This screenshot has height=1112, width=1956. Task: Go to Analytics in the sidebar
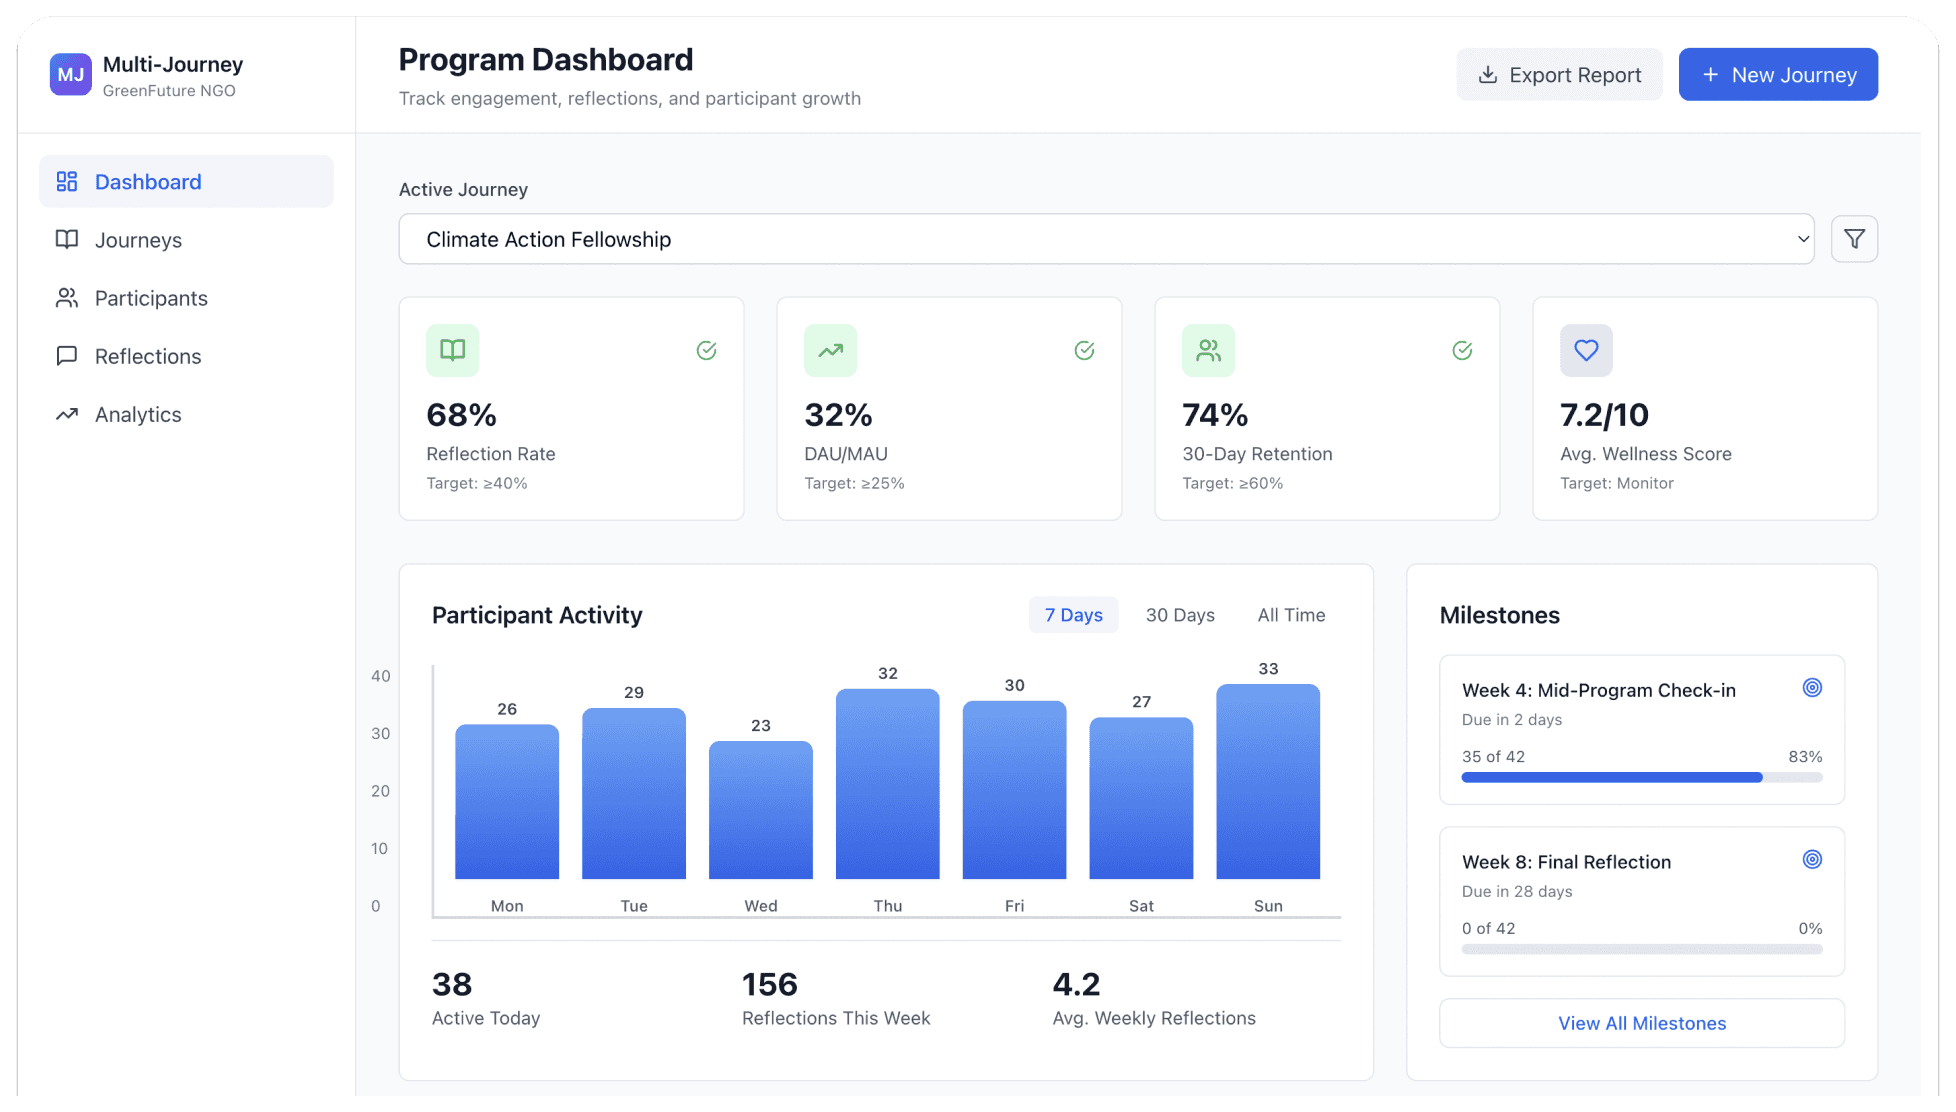pos(138,414)
